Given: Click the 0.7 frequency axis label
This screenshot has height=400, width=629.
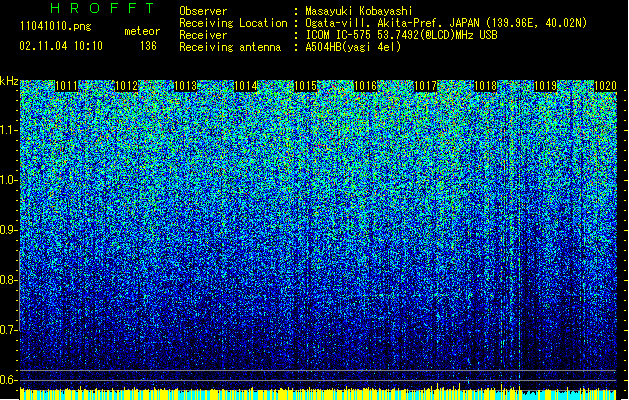Looking at the screenshot, I should [x=9, y=330].
